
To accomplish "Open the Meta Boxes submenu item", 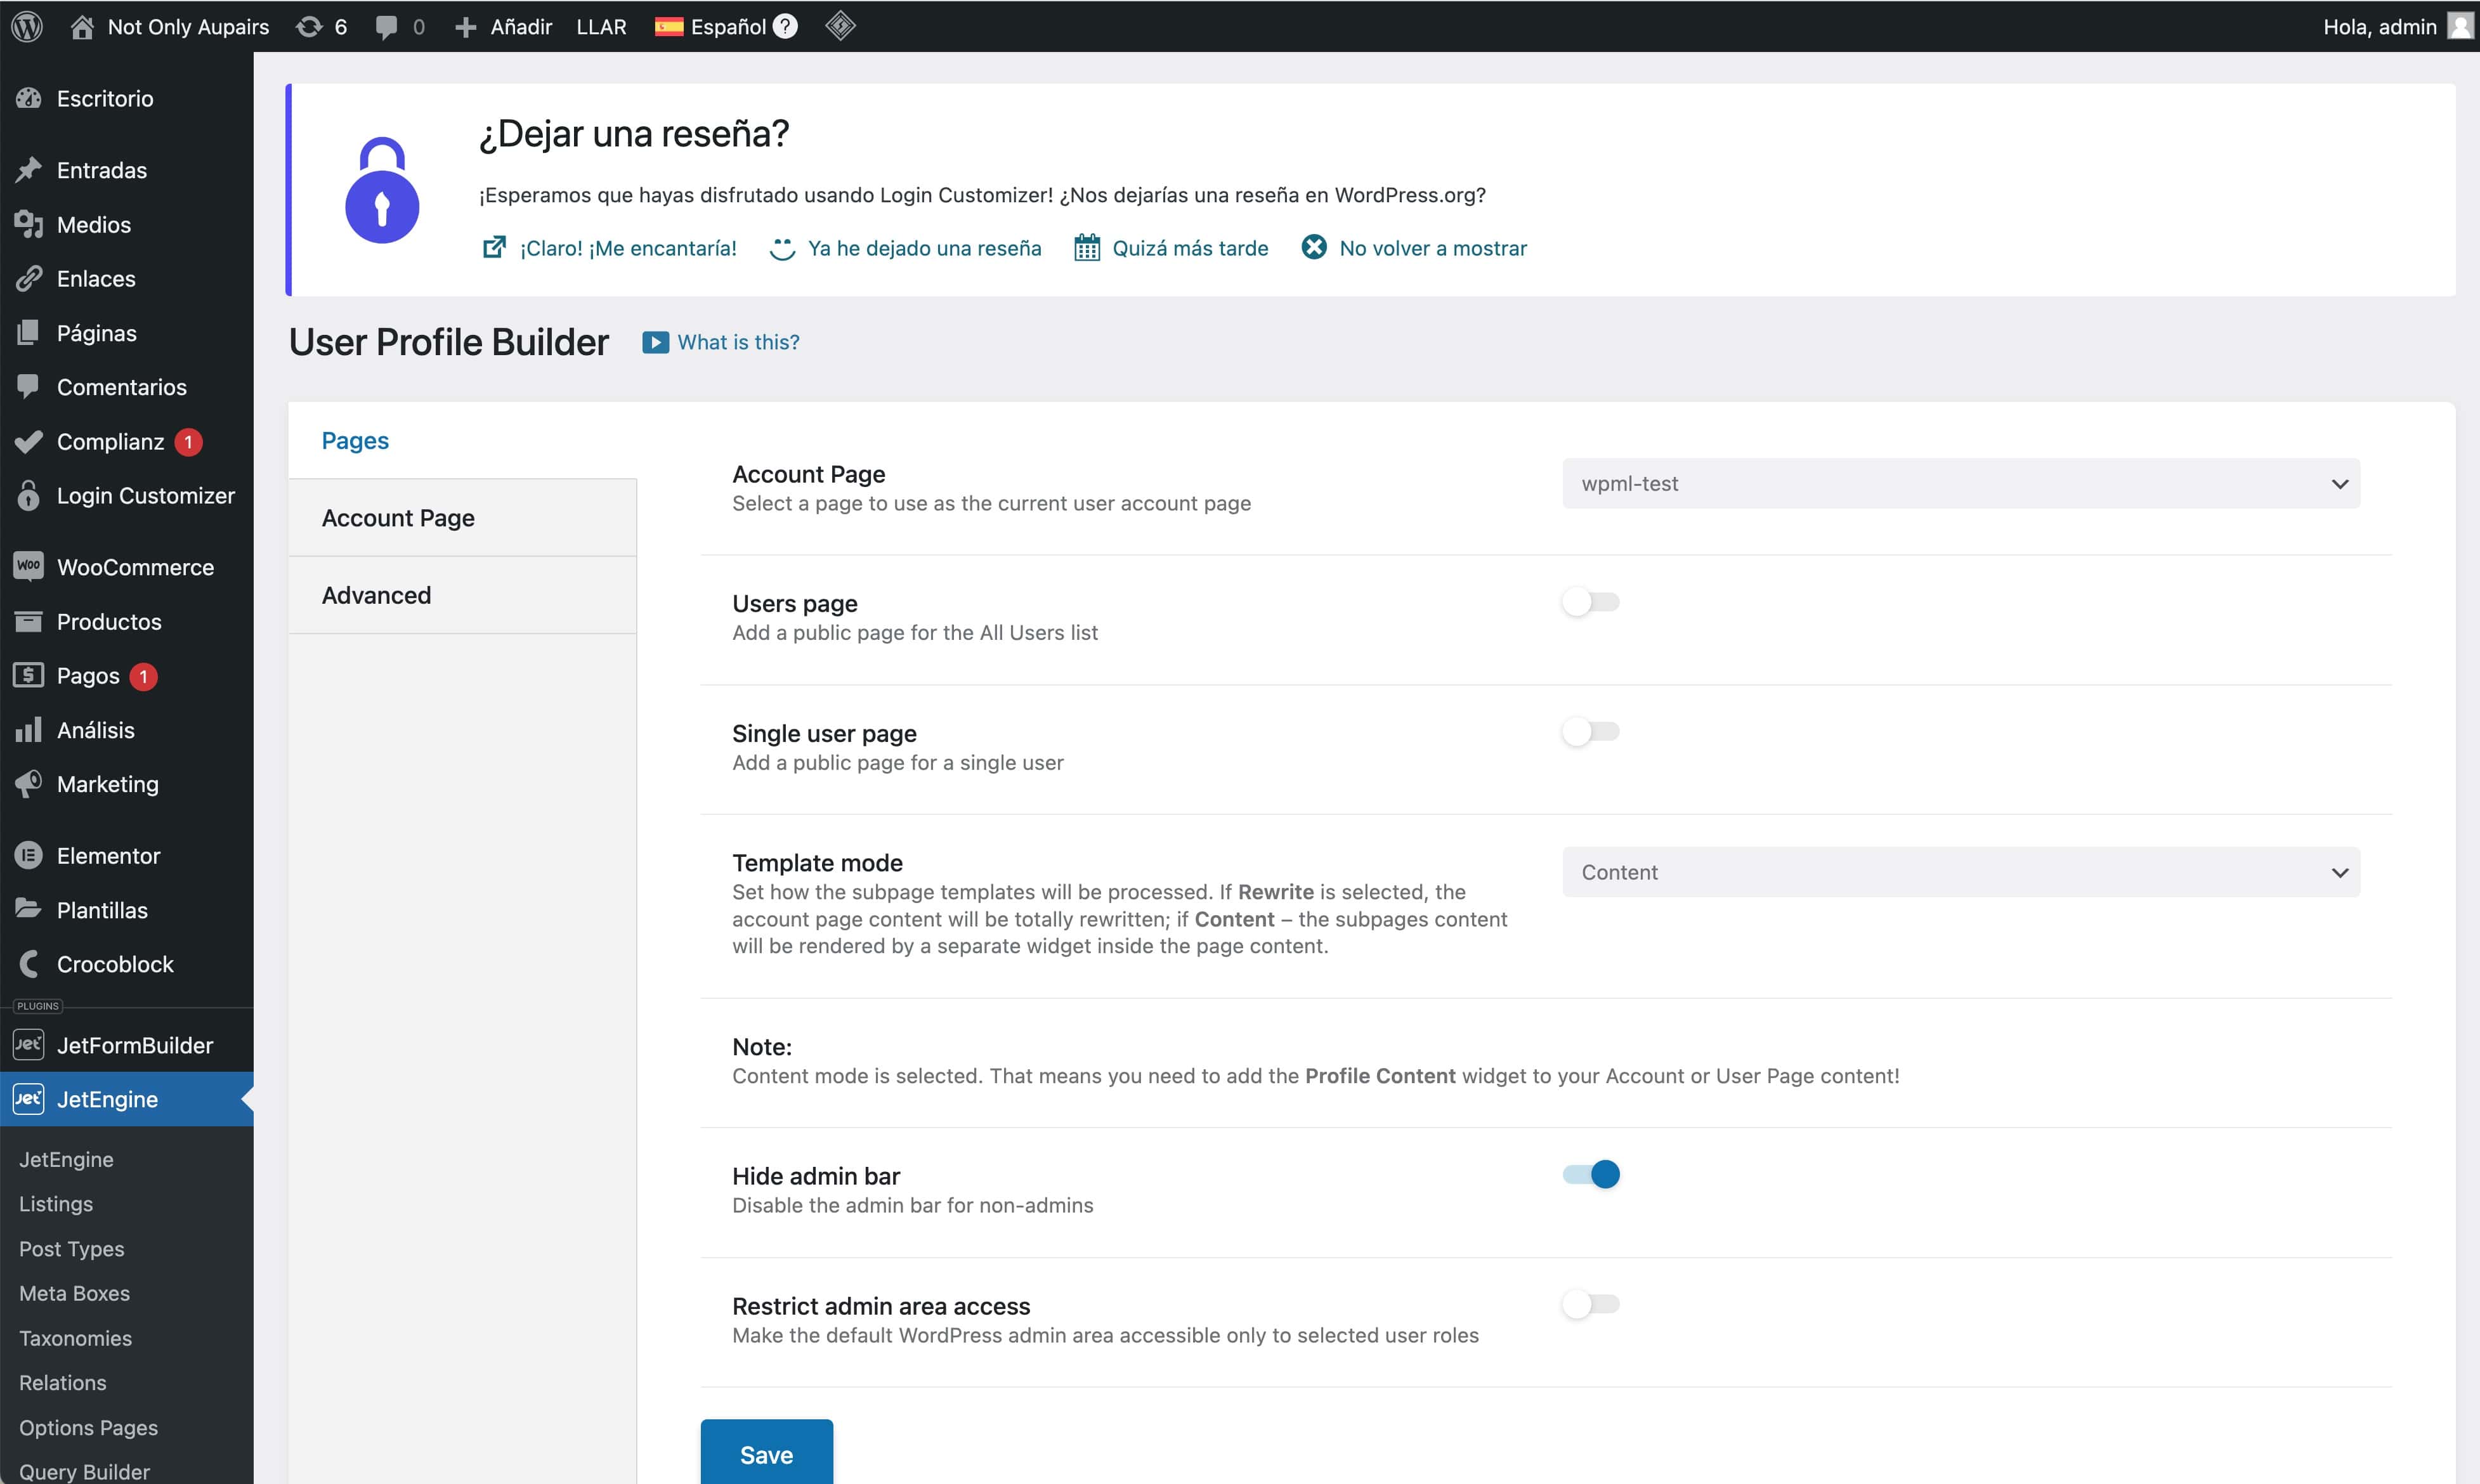I will tap(74, 1293).
